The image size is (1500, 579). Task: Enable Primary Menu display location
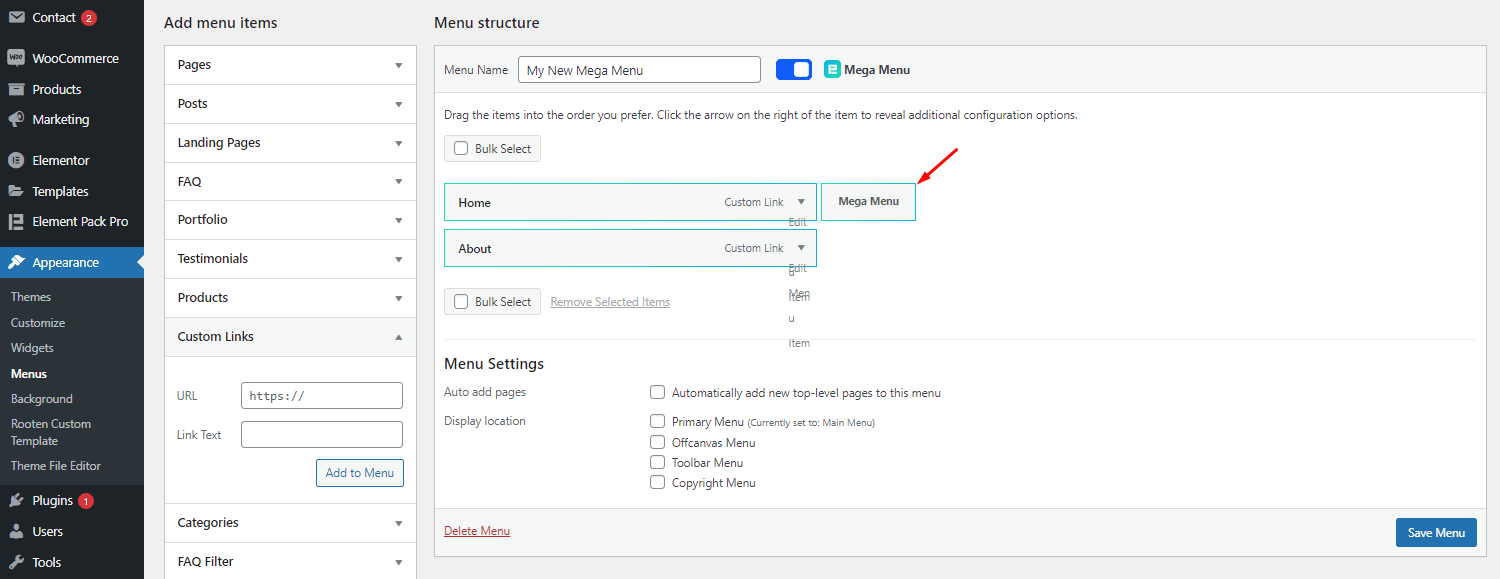(657, 422)
